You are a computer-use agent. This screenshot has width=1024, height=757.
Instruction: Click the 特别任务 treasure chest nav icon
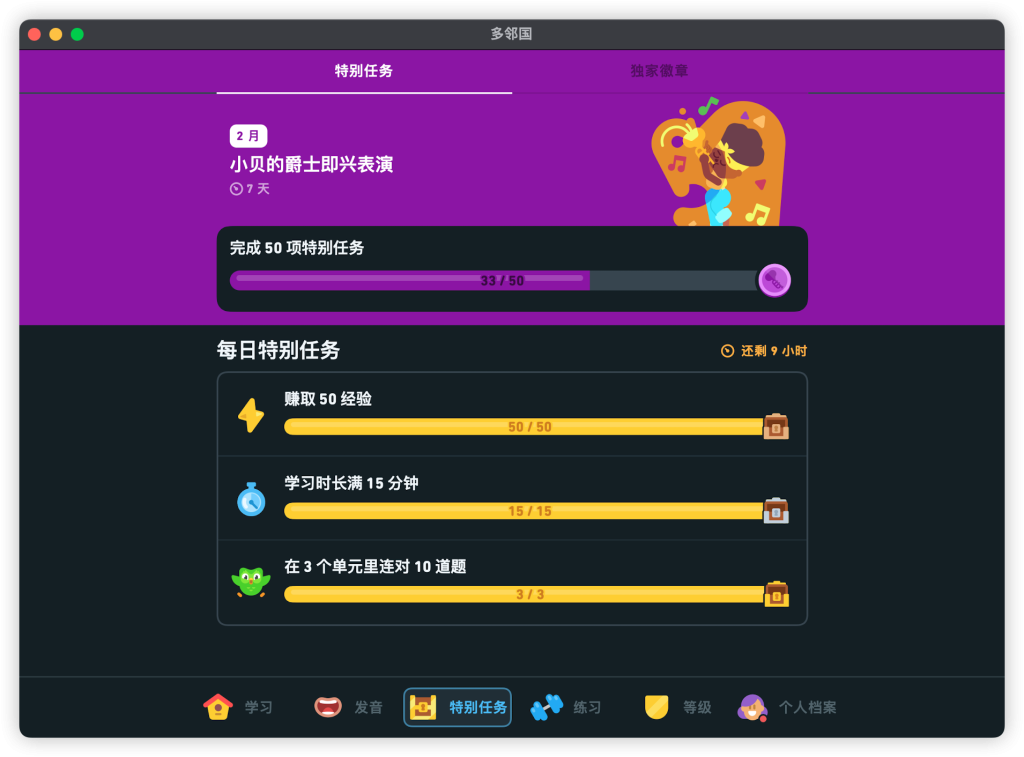(x=423, y=707)
